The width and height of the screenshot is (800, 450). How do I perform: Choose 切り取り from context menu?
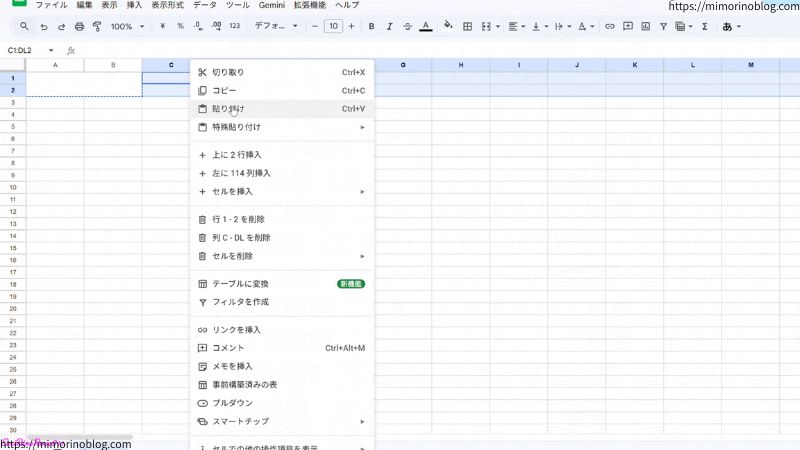coord(282,72)
